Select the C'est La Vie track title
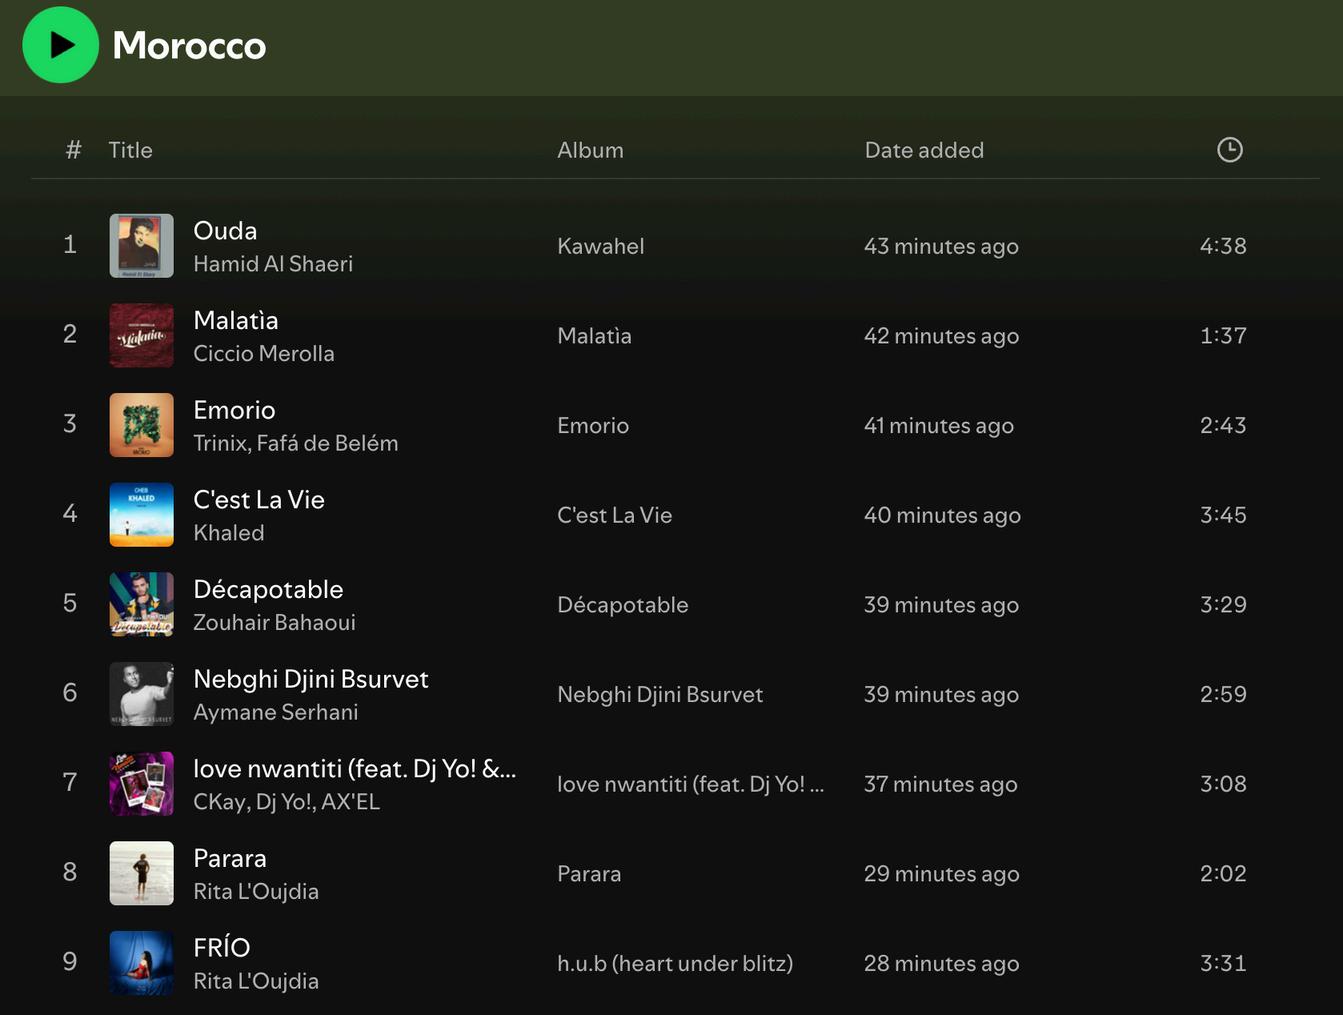Viewport: 1343px width, 1015px height. 259,500
